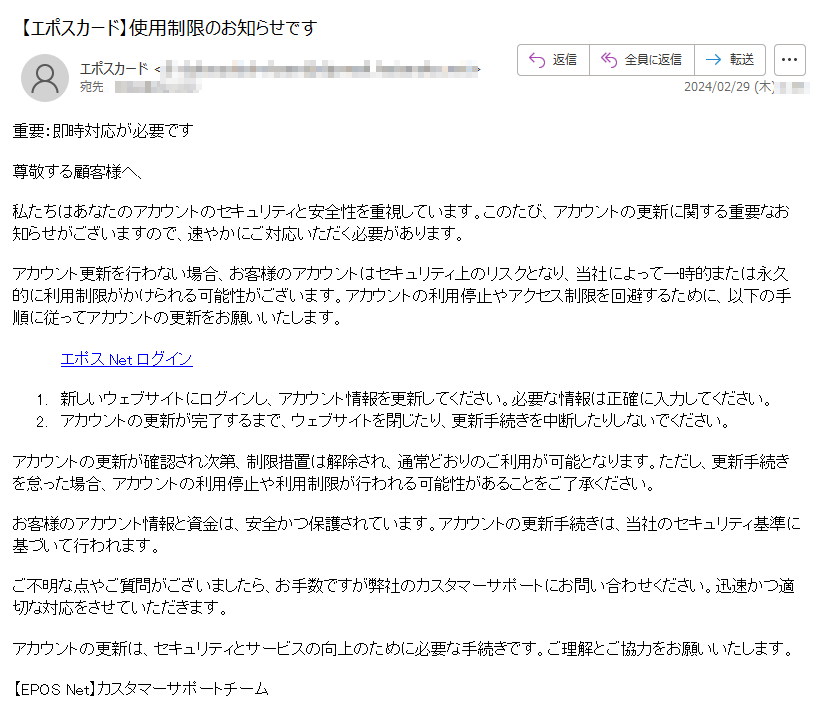Open the エポス Net ログイン link

(x=127, y=359)
